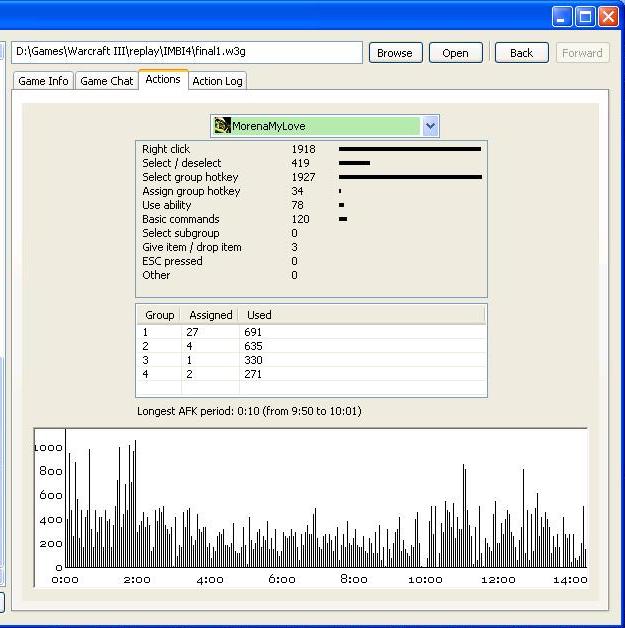Image resolution: width=625 pixels, height=628 pixels.
Task: Click the 10:00 mark on the timeline
Action: (x=426, y=579)
